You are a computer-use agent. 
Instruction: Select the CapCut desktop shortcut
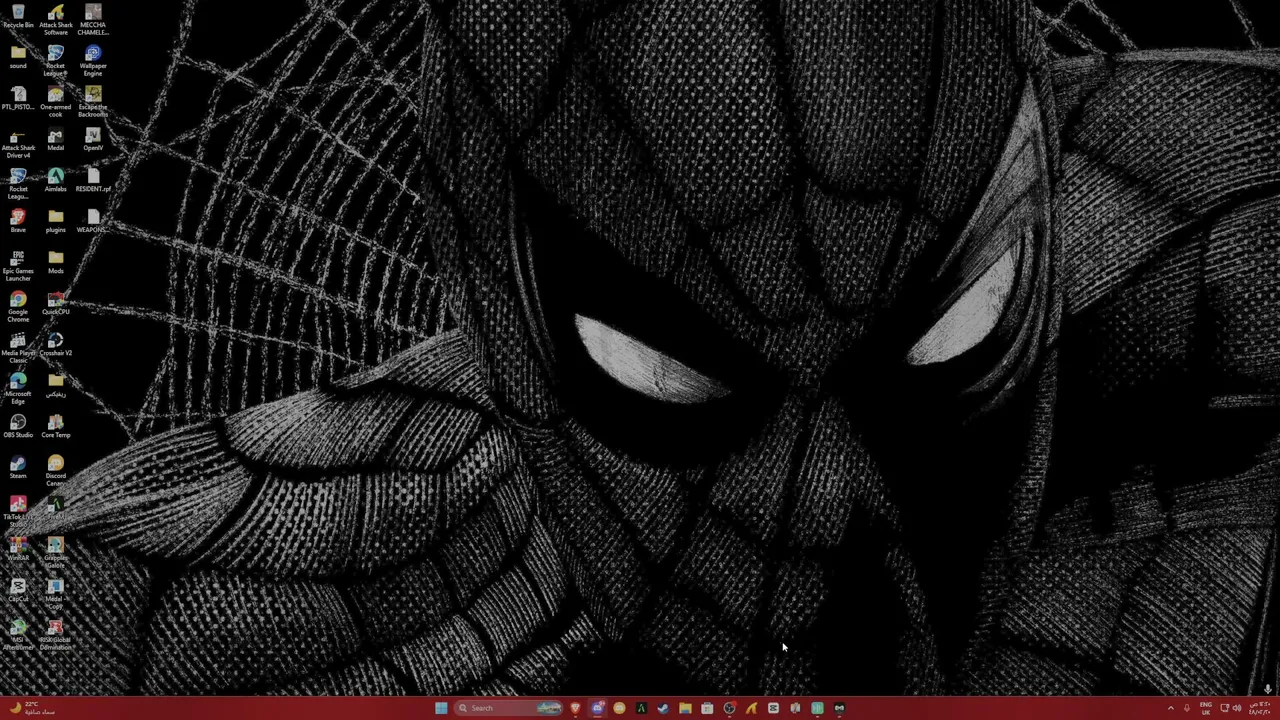coord(18,590)
